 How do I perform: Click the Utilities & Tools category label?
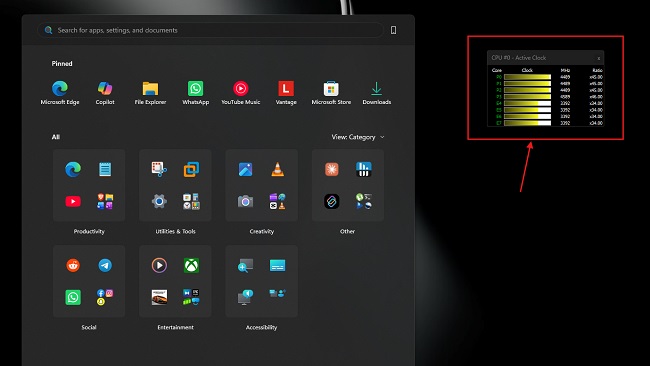[x=175, y=231]
